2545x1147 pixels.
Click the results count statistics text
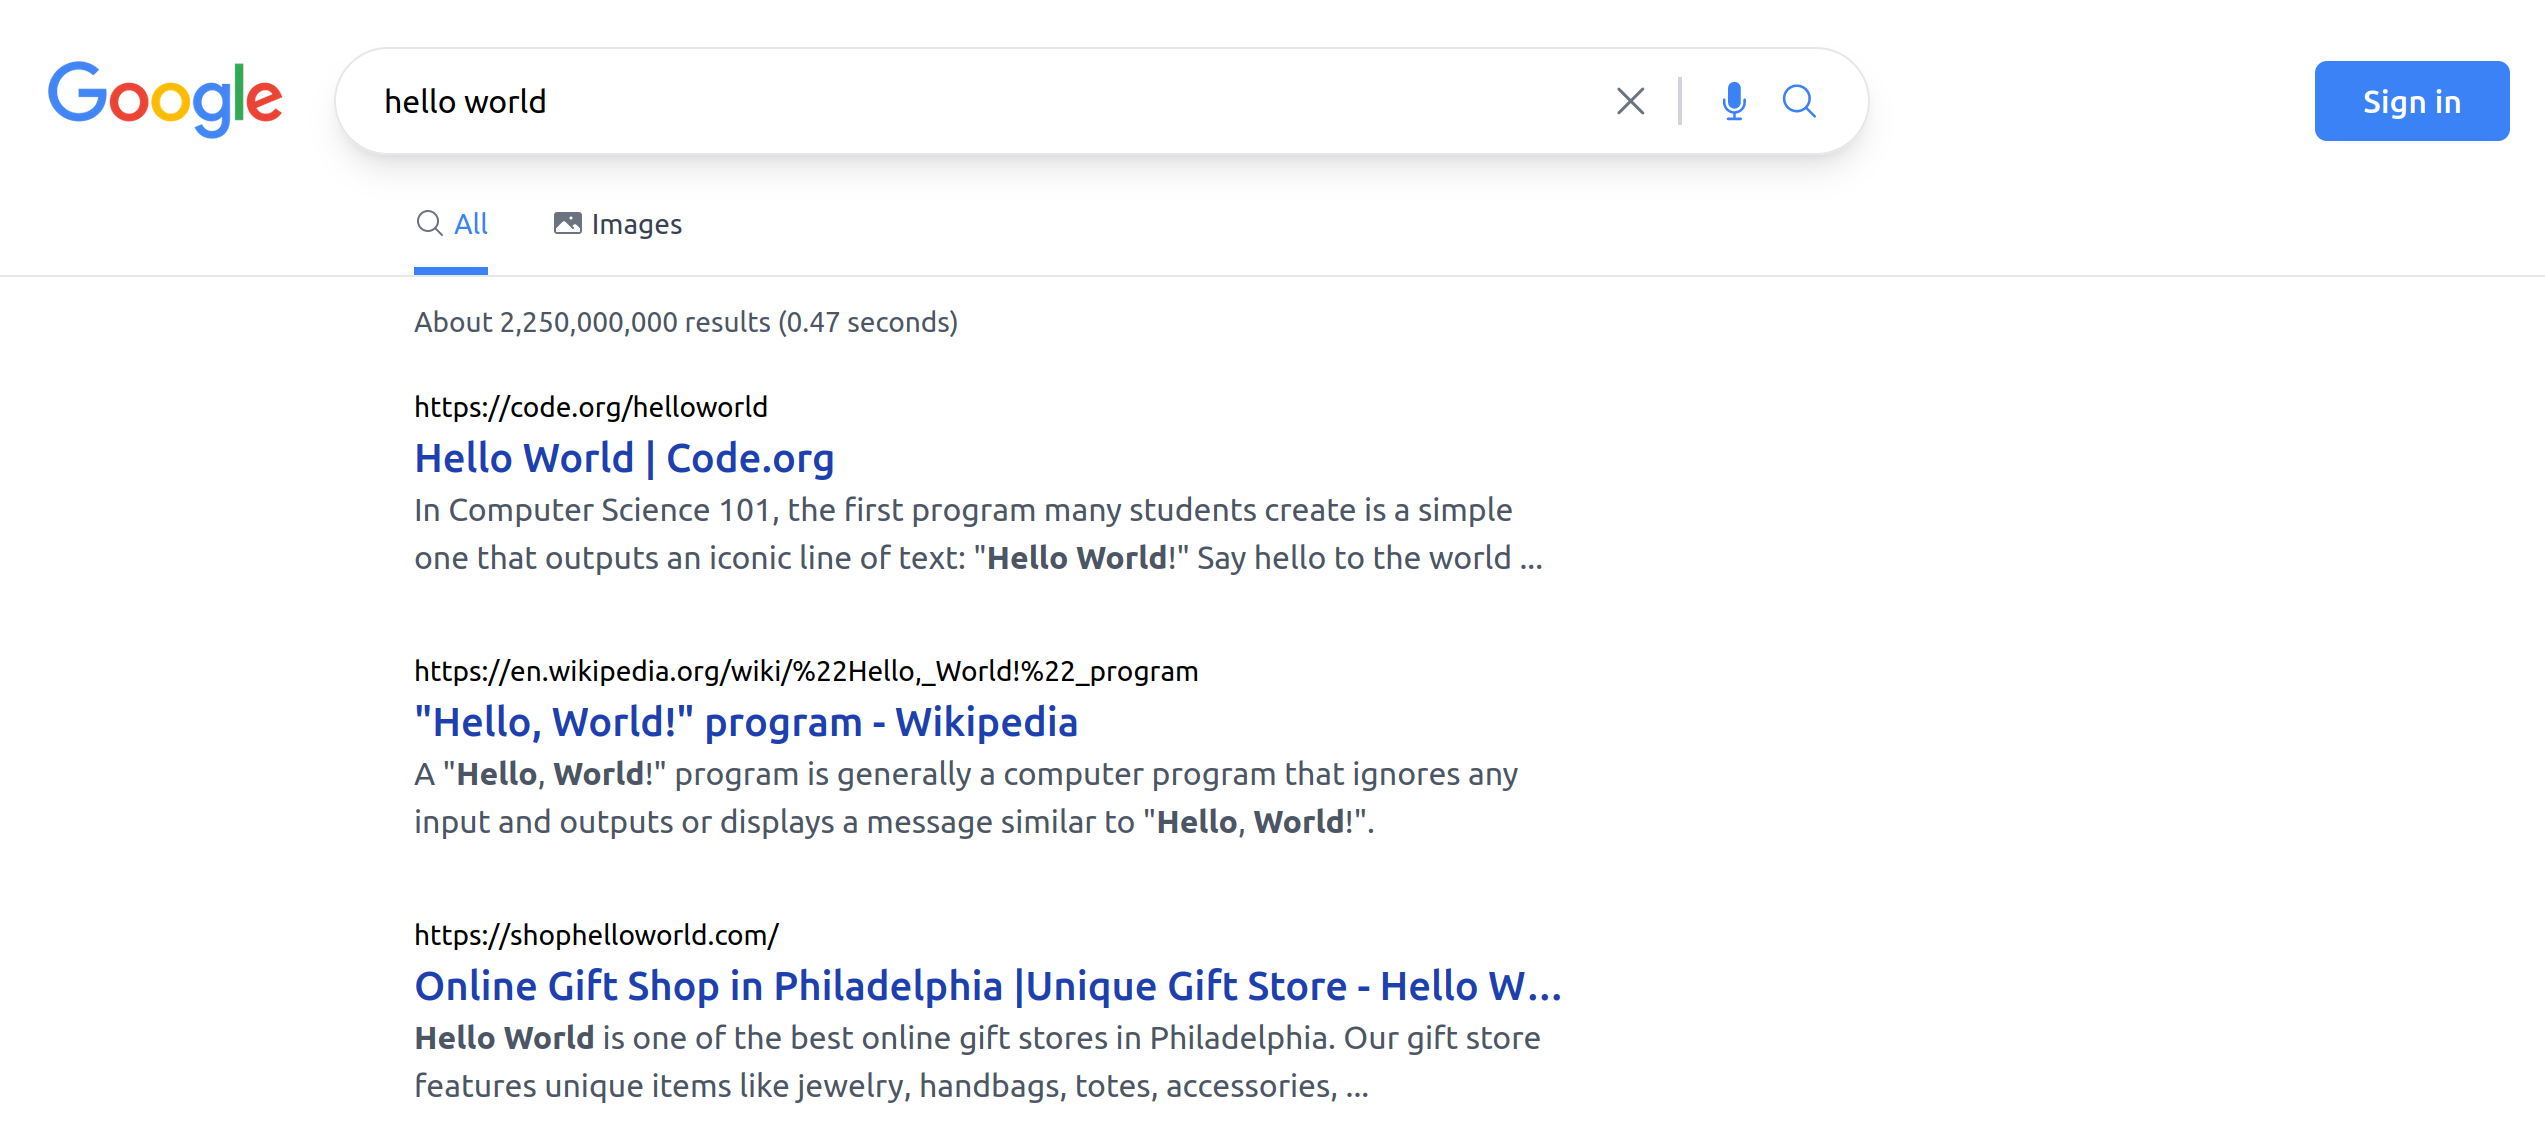coord(686,322)
